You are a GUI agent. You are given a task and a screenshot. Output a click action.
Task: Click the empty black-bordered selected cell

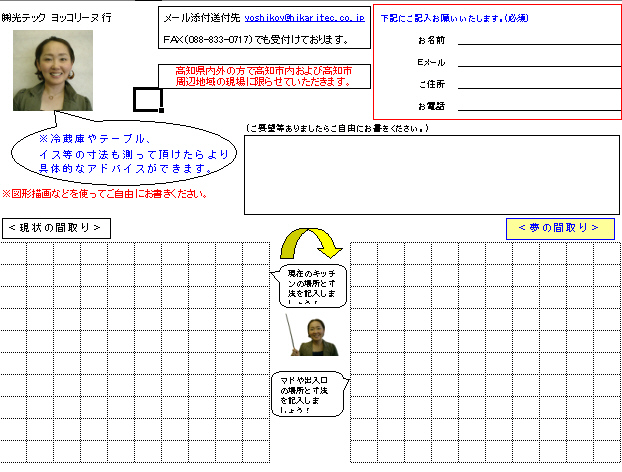click(x=147, y=98)
